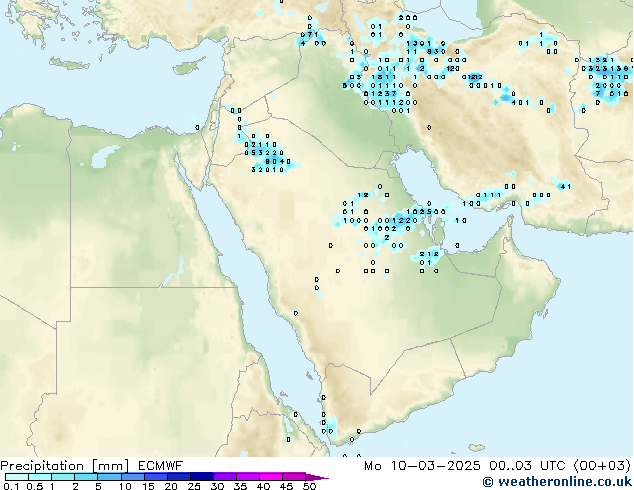Image resolution: width=634 pixels, height=490 pixels.
Task: Click the 'ECMWF' model label
Action: tap(161, 466)
